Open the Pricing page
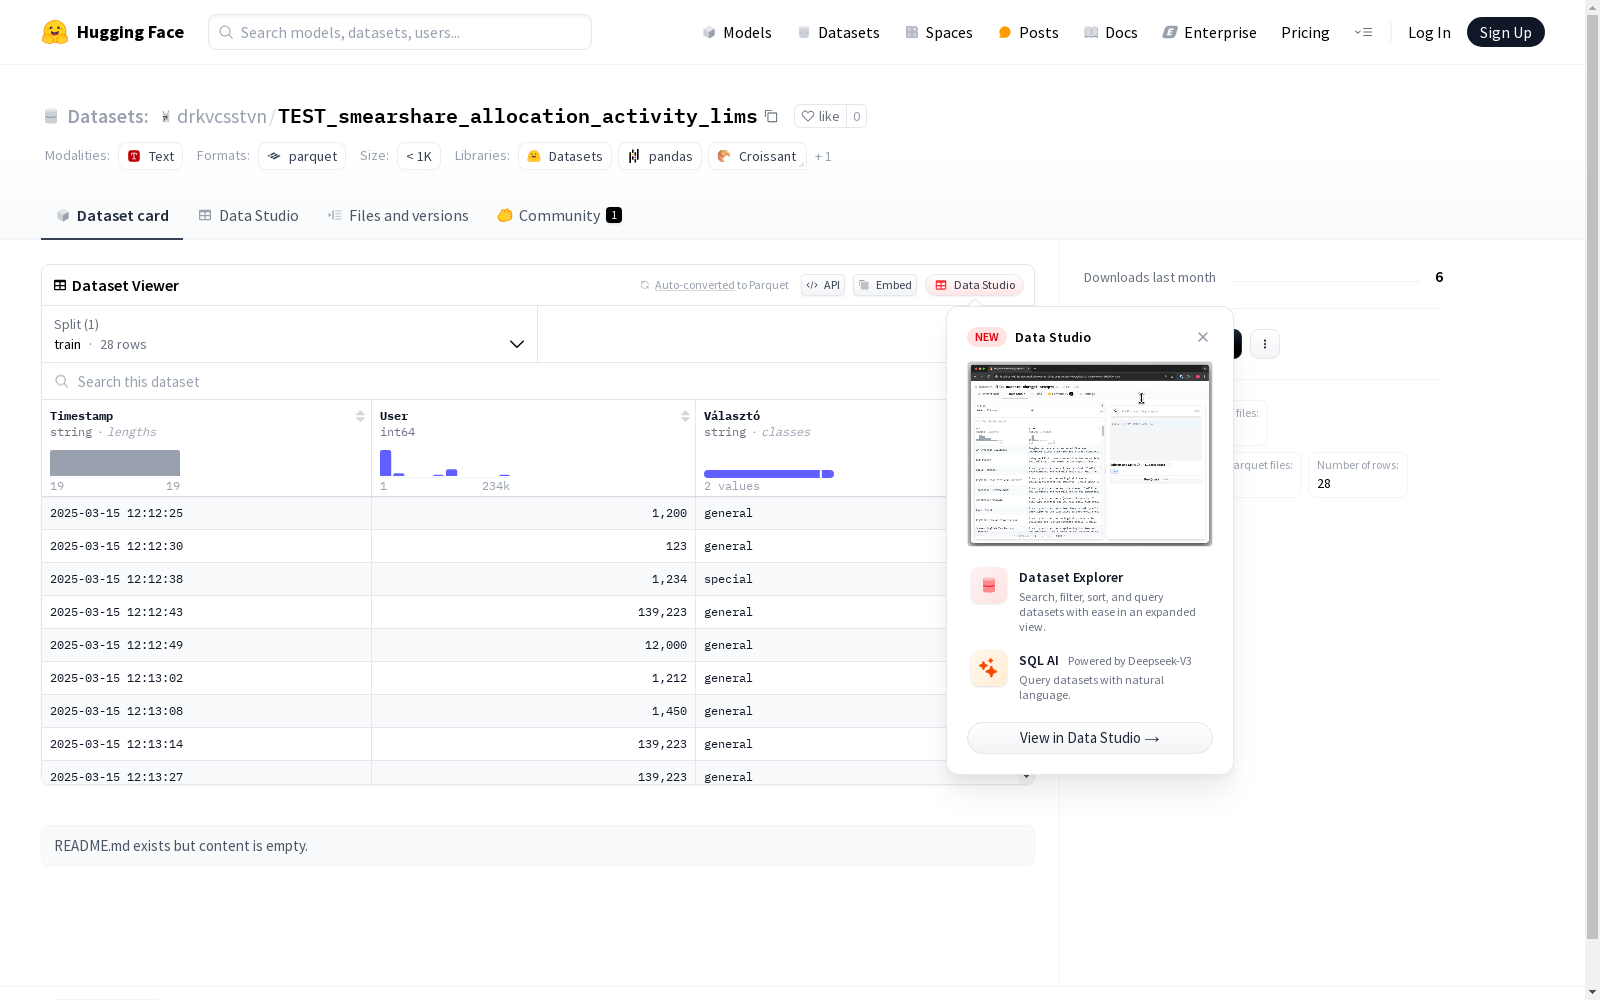 (x=1305, y=32)
